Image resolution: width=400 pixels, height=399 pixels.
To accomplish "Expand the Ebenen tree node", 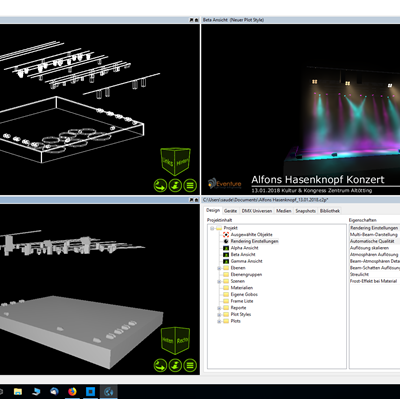I will (219, 268).
